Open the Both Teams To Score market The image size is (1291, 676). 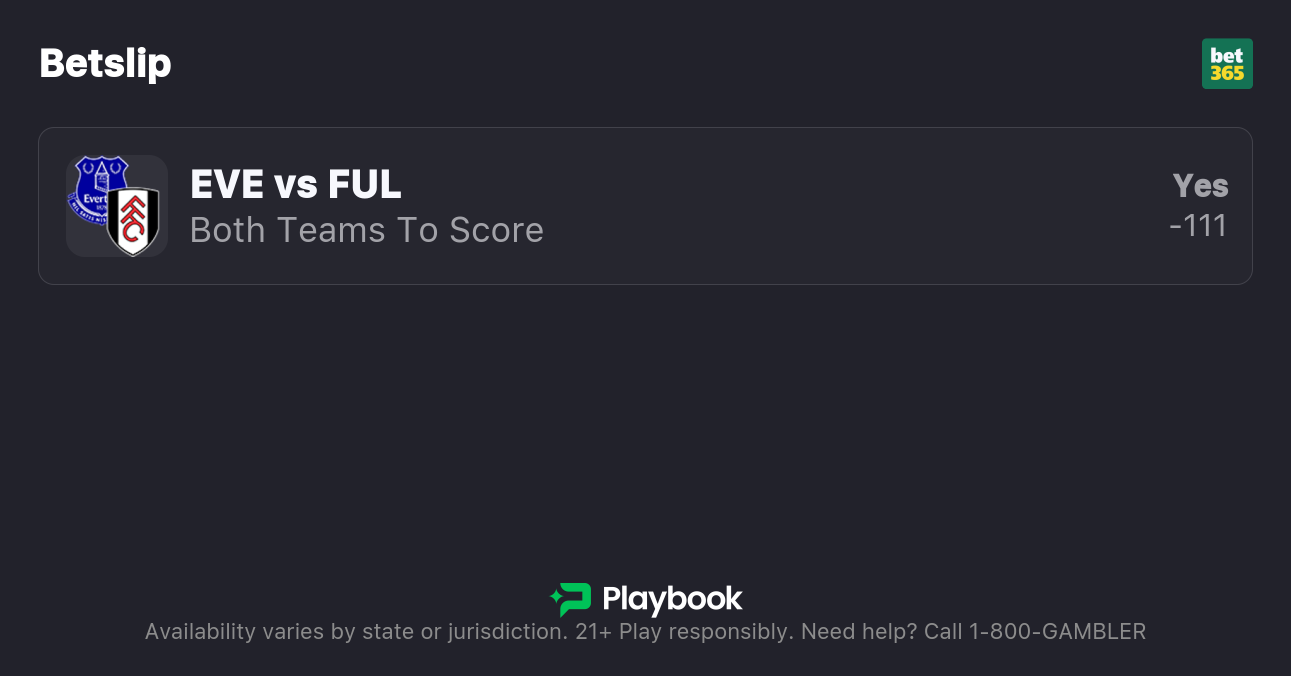pyautogui.click(x=366, y=230)
